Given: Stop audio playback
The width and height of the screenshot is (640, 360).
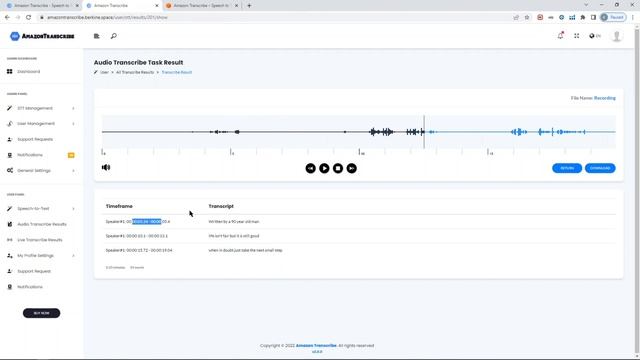Looking at the screenshot, I should [x=338, y=168].
